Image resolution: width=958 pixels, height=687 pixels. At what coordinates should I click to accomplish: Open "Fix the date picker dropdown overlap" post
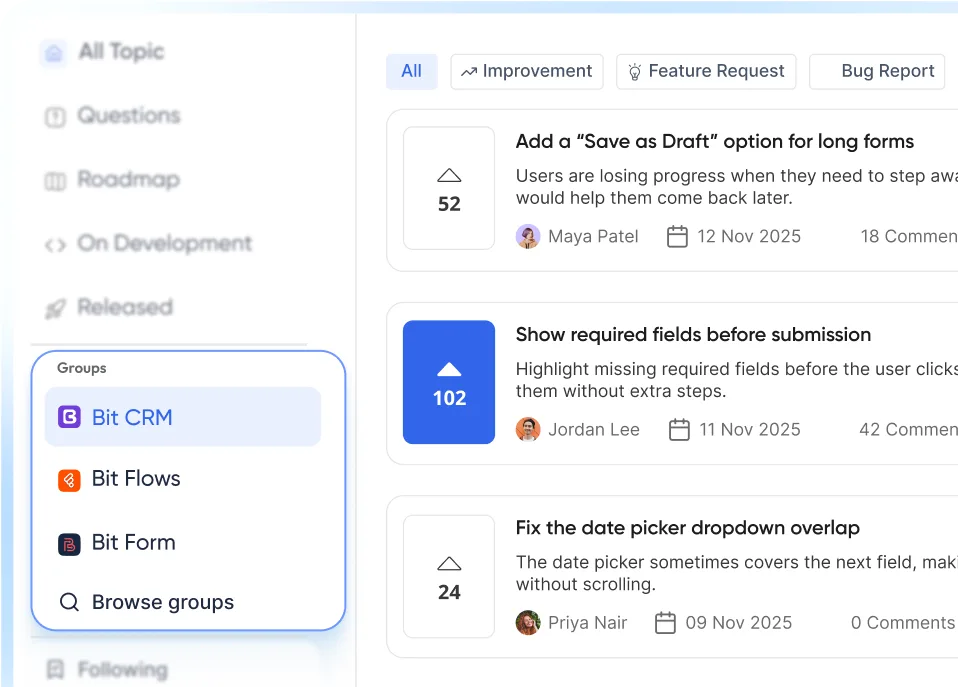[x=687, y=528]
